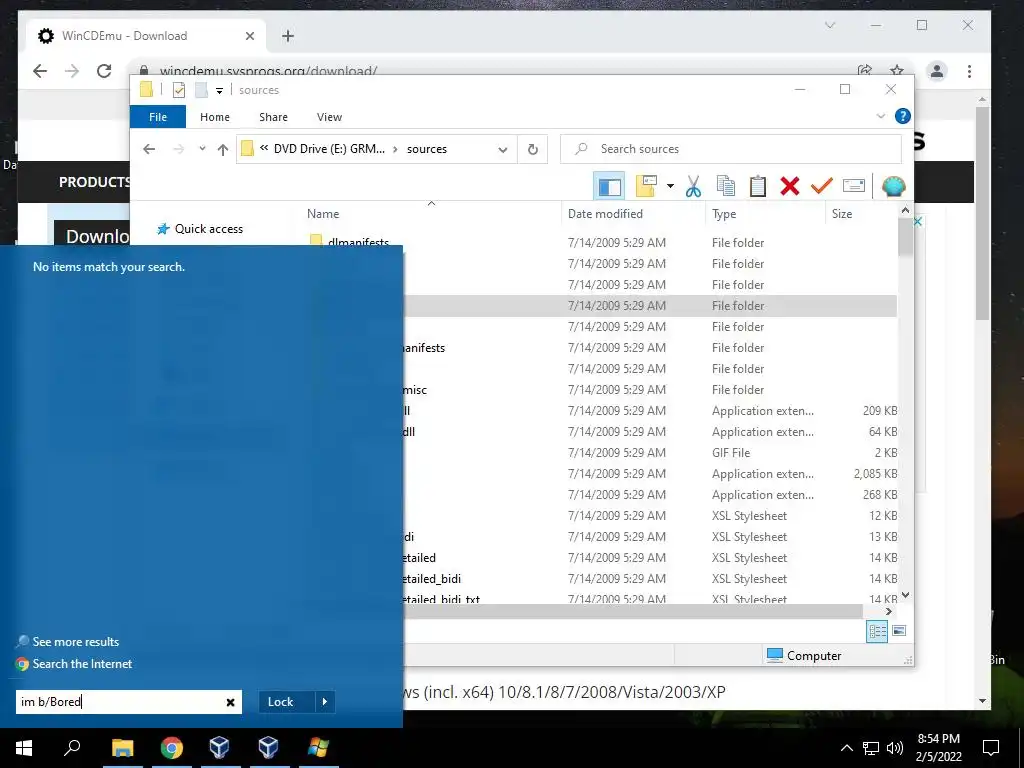1024x768 pixels.
Task: Select the dlmanifests folder
Action: 358,242
